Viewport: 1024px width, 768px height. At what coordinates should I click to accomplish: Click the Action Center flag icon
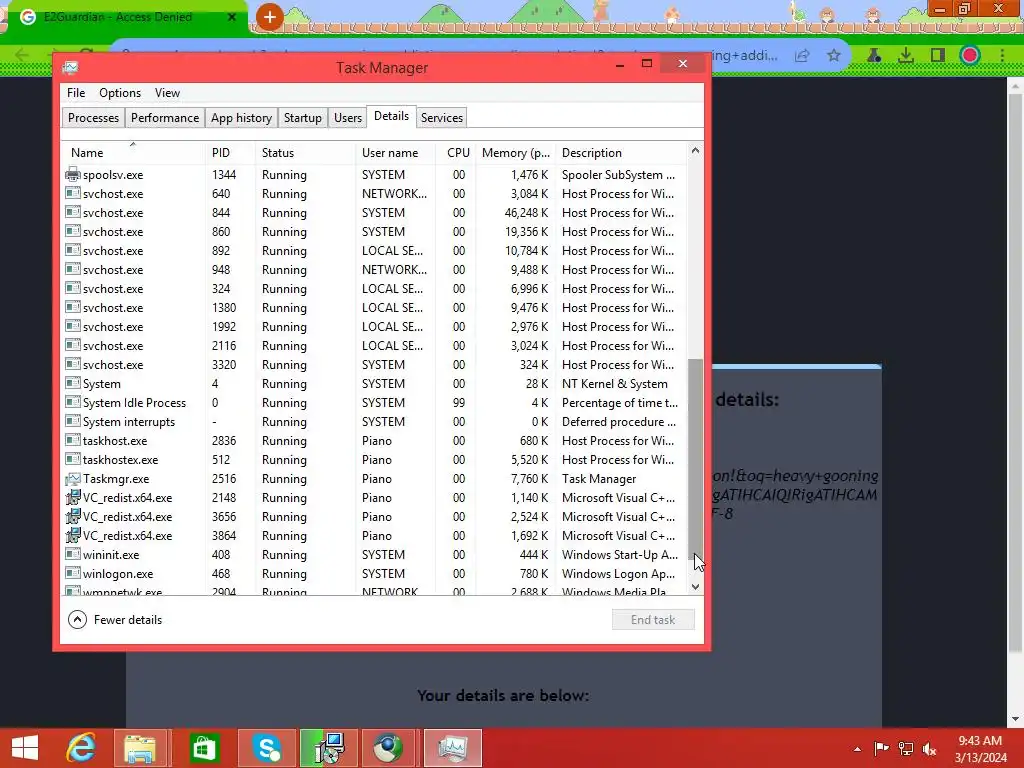pyautogui.click(x=881, y=748)
